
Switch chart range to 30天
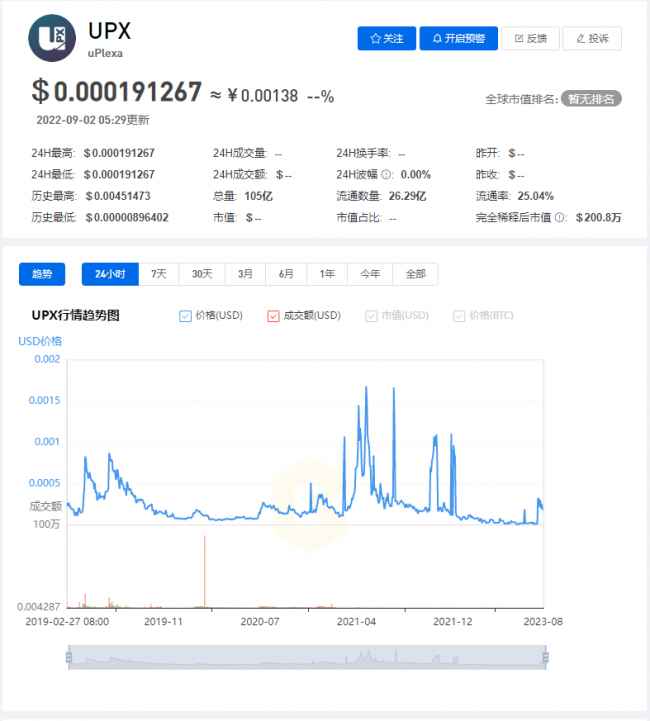coord(202,274)
